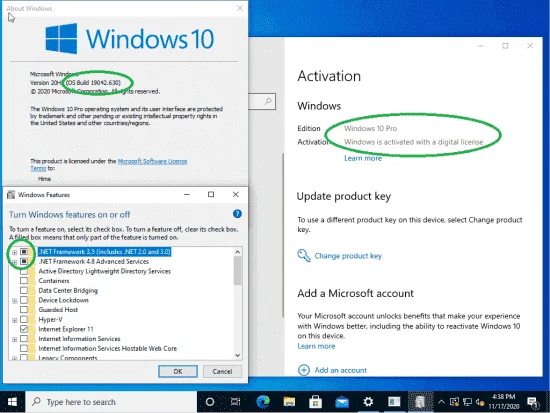
Task: Enable the Internet Information Services checkbox
Action: point(24,339)
